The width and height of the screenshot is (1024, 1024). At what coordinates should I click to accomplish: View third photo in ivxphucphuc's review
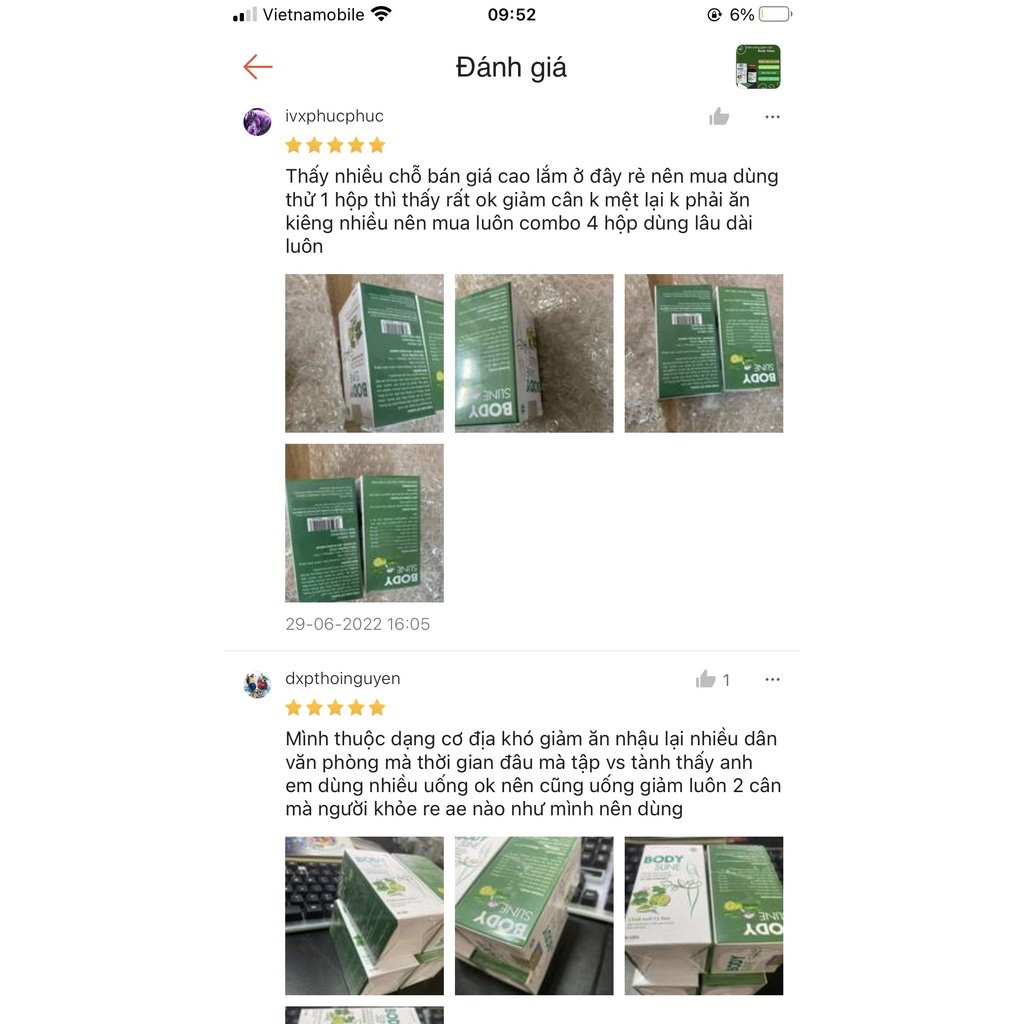click(704, 353)
